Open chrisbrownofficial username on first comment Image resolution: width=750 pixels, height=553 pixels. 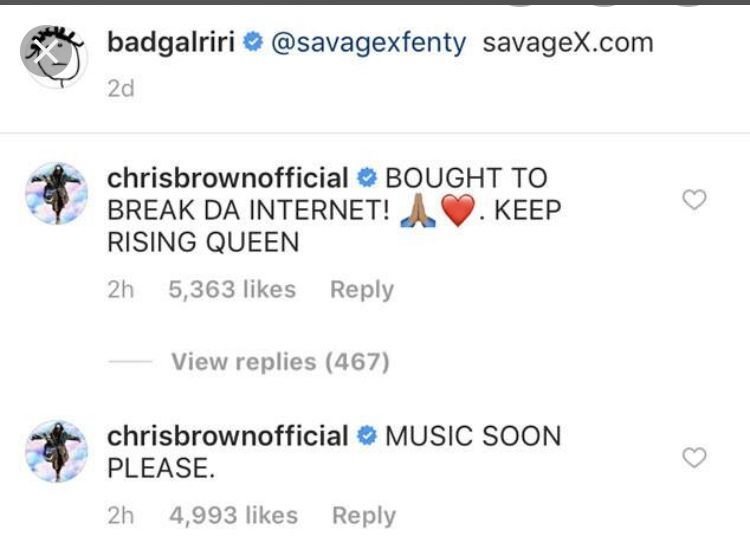[228, 178]
